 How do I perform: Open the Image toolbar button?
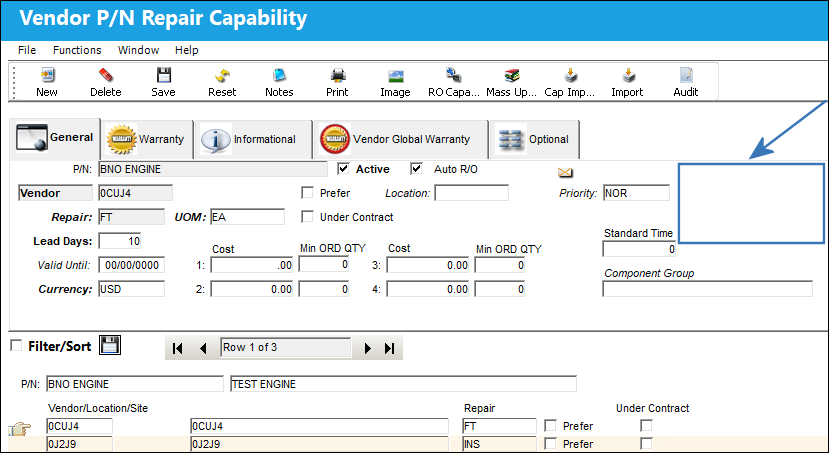395,76
